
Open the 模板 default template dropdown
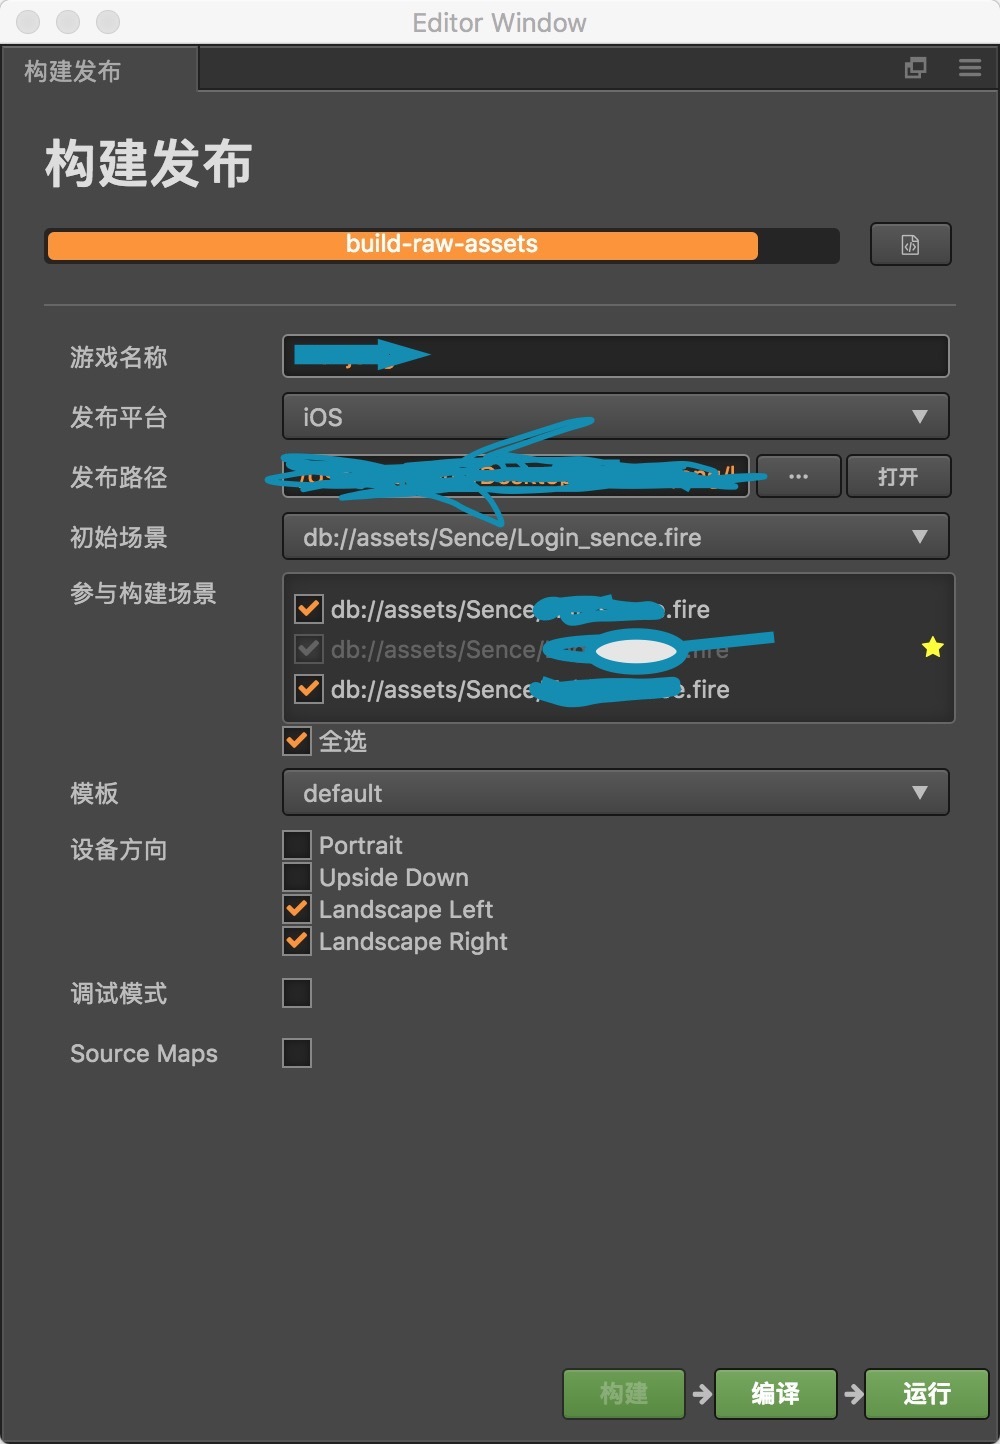[x=616, y=792]
